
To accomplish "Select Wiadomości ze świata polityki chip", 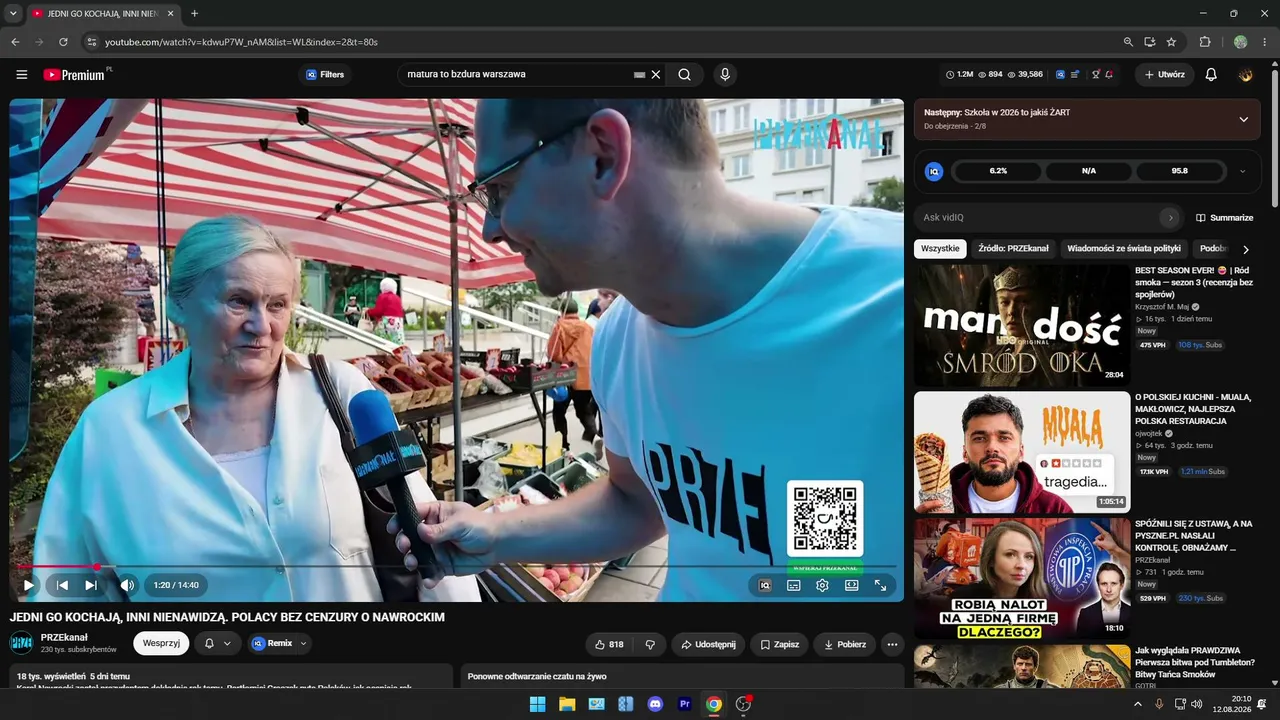I will click(1124, 249).
